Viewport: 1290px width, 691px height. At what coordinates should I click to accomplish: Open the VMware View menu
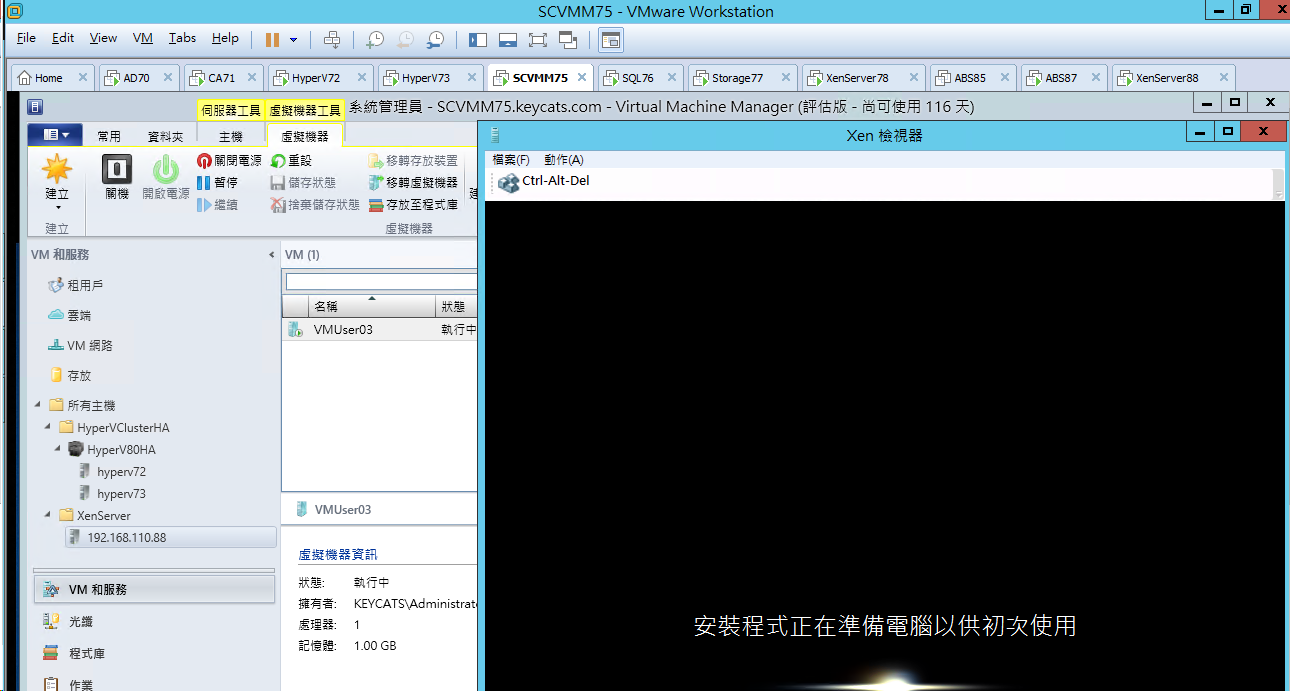tap(103, 38)
